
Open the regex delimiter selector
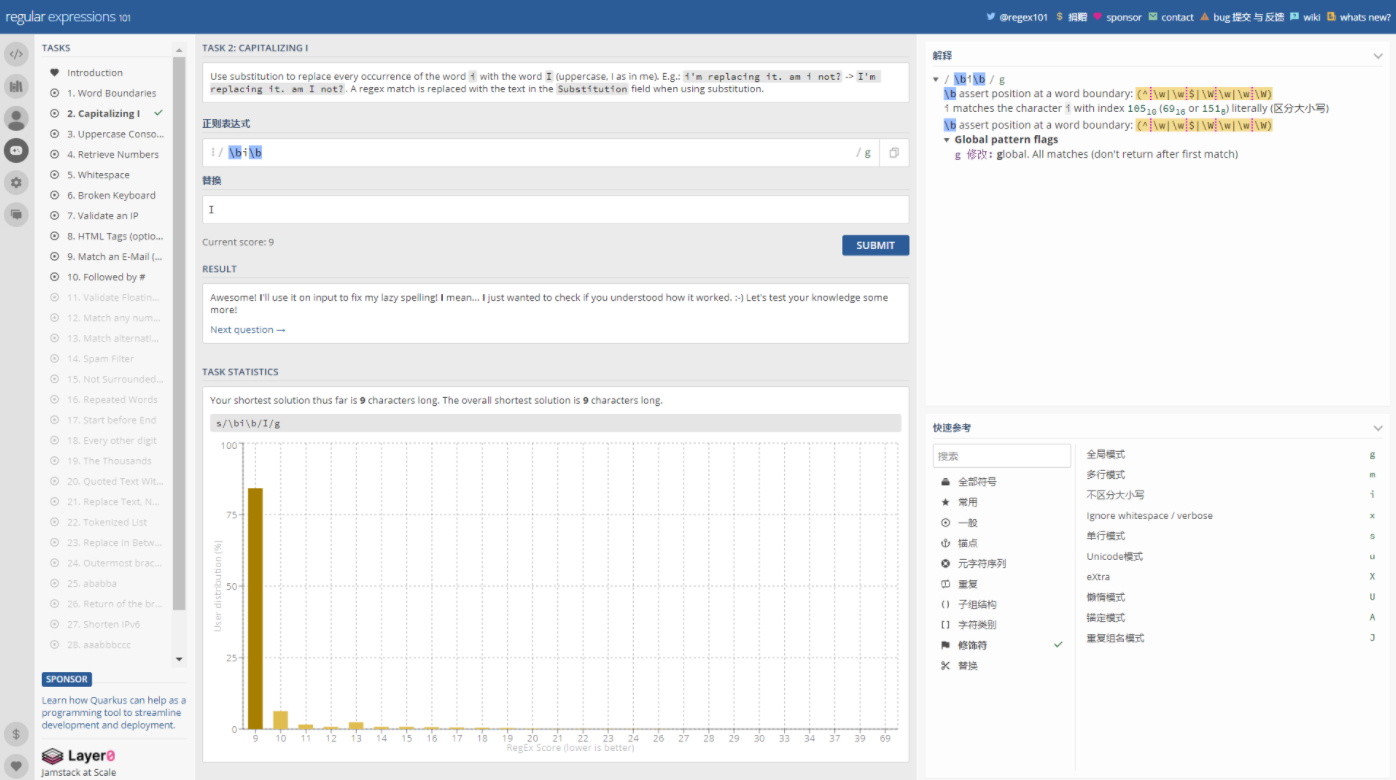pyautogui.click(x=212, y=153)
